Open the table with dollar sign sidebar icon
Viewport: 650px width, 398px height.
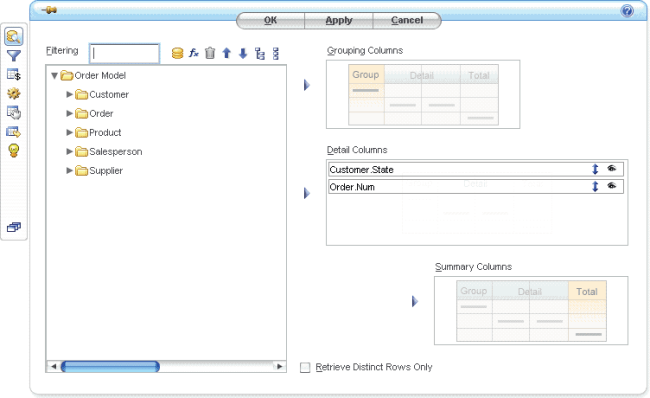[x=14, y=75]
